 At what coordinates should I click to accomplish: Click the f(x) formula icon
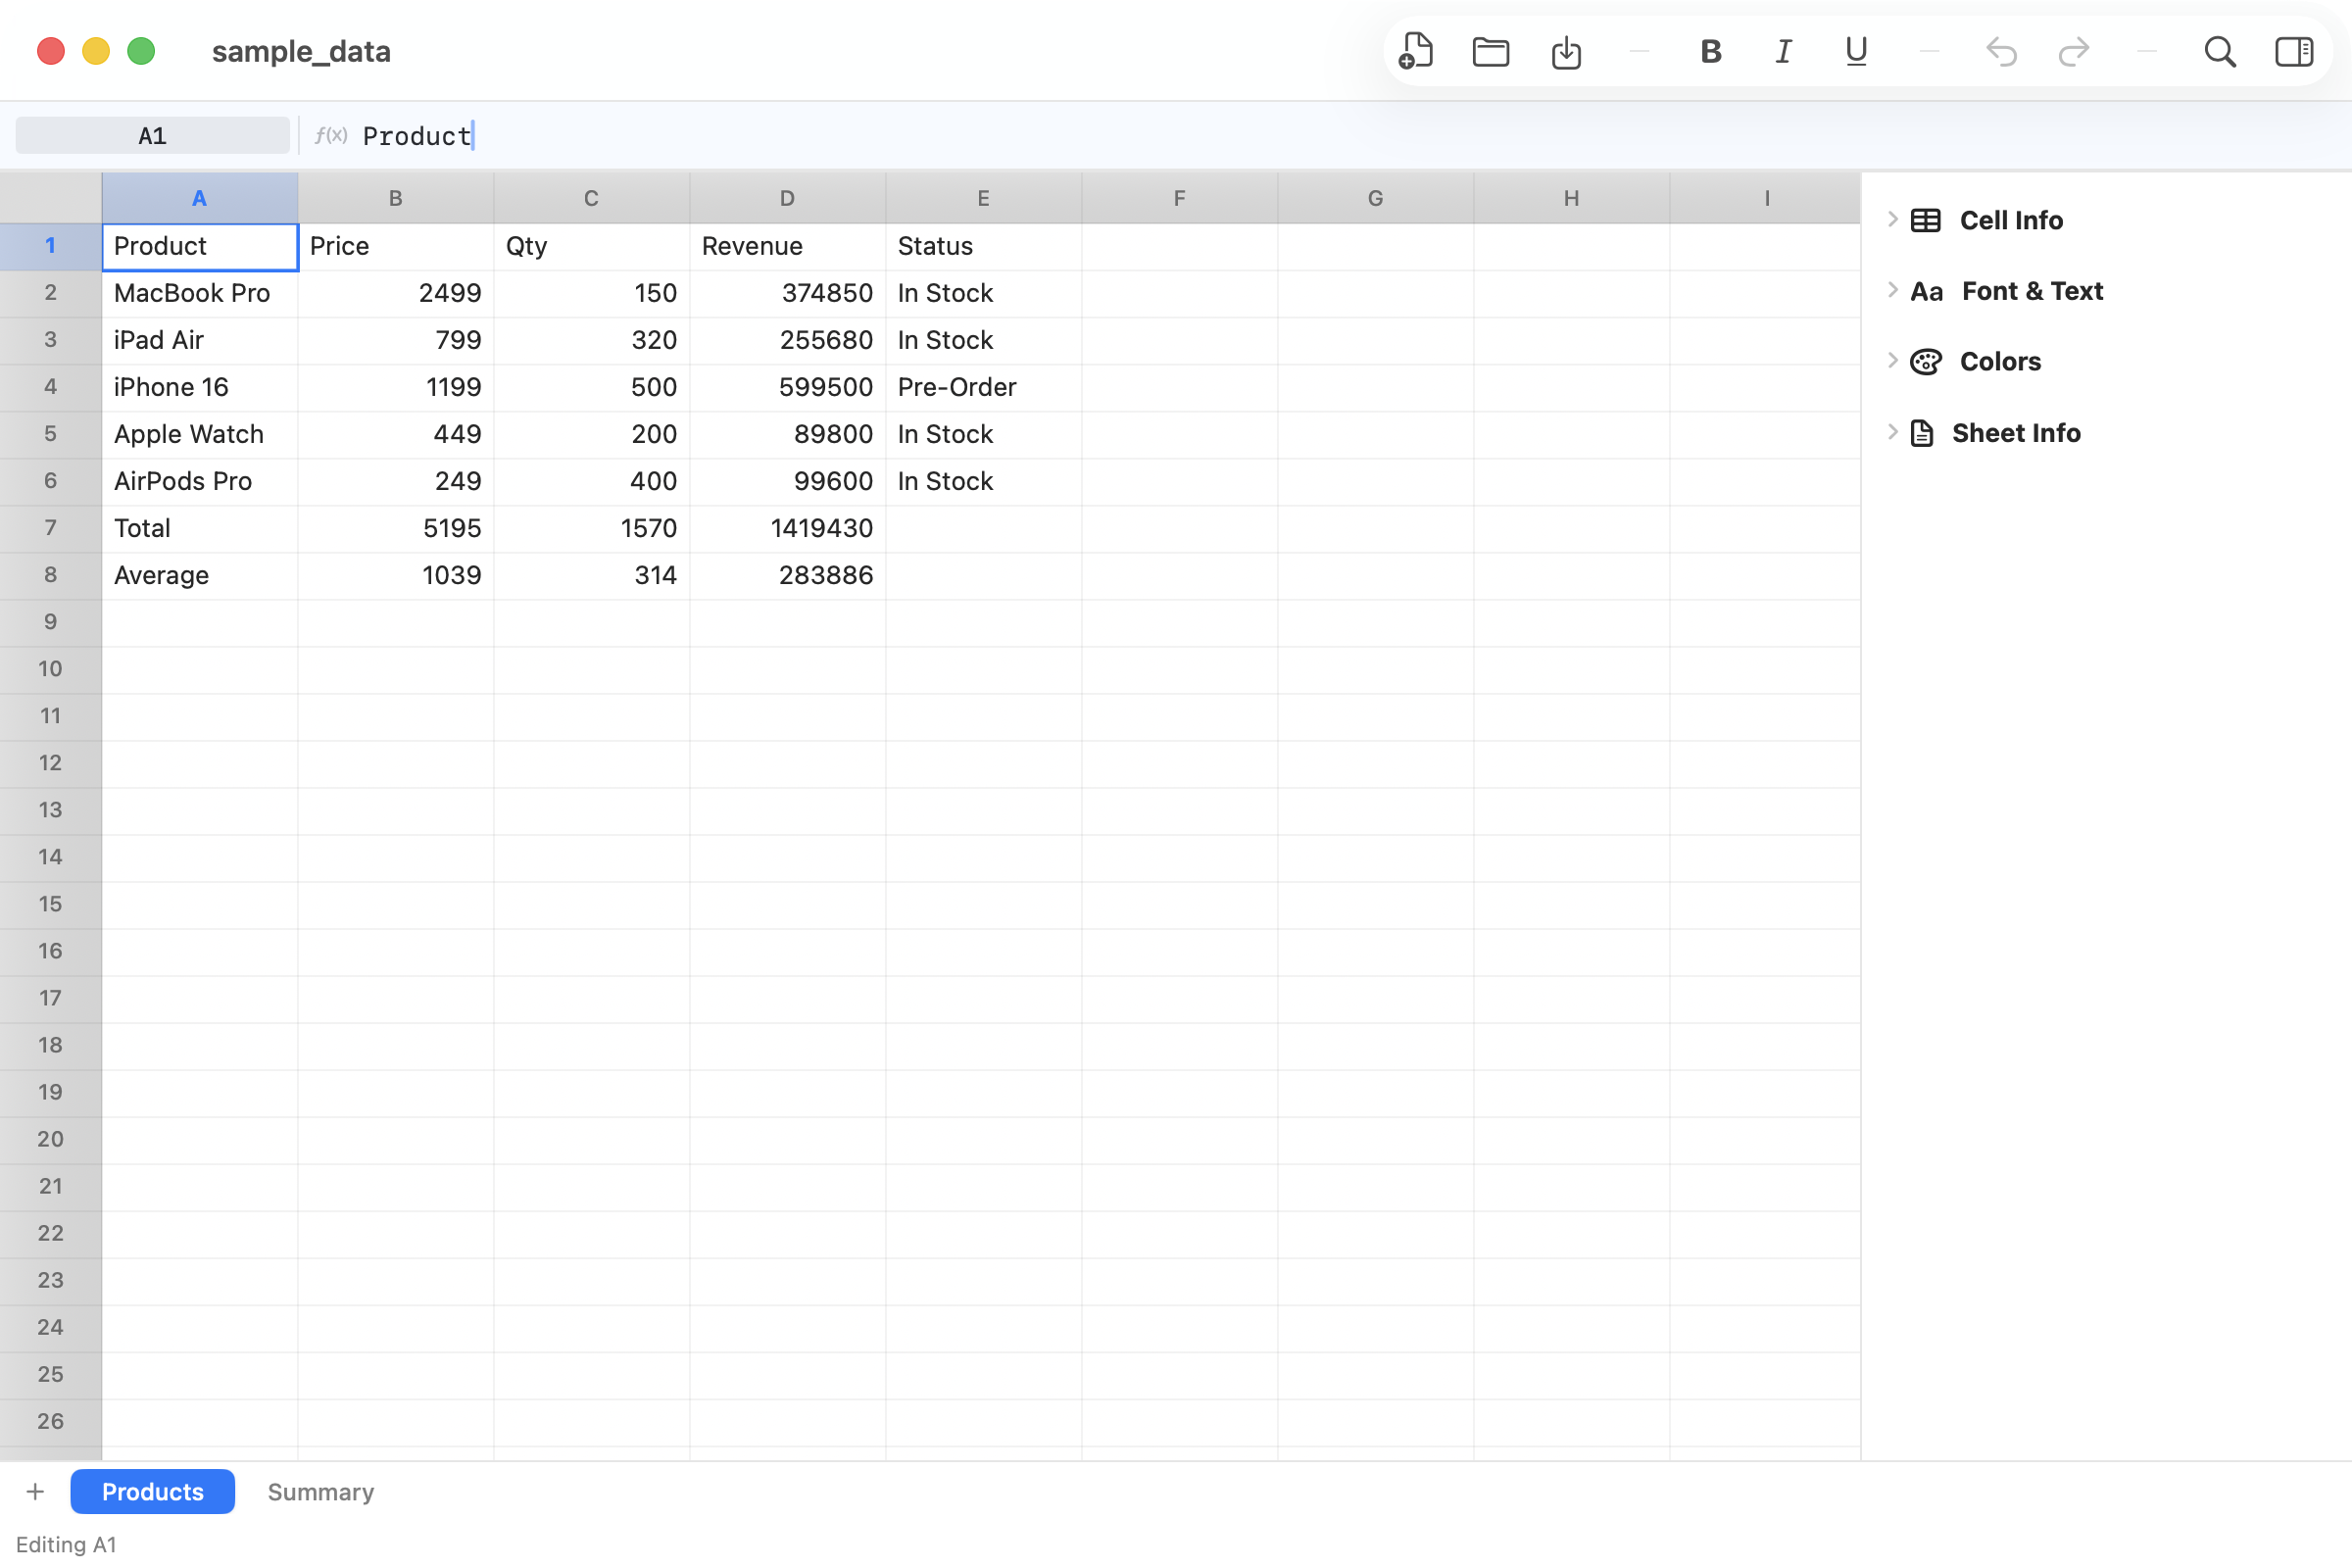click(x=331, y=135)
